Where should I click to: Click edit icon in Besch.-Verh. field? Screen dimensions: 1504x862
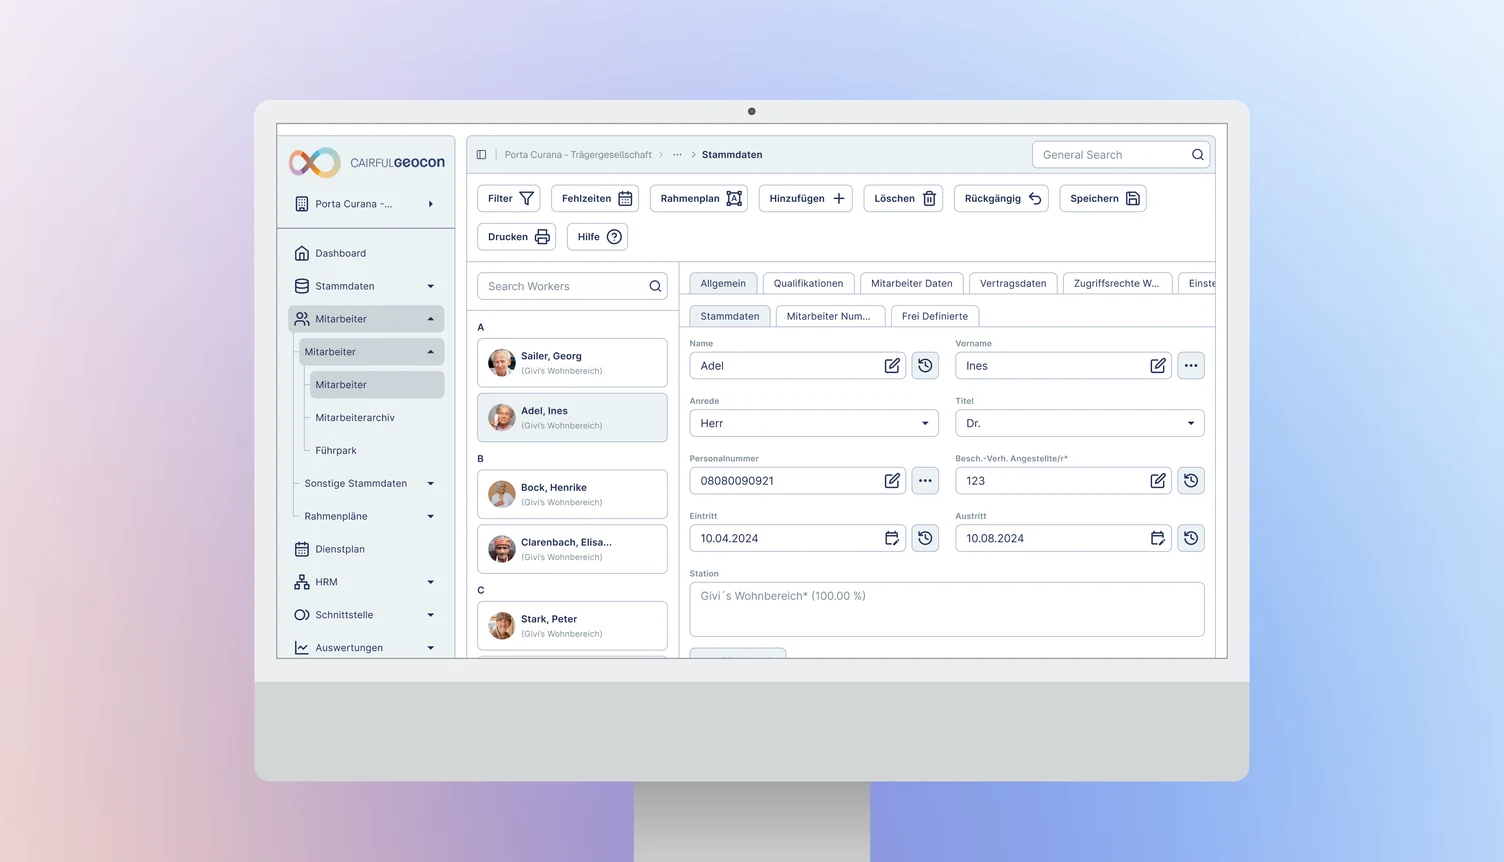1158,481
